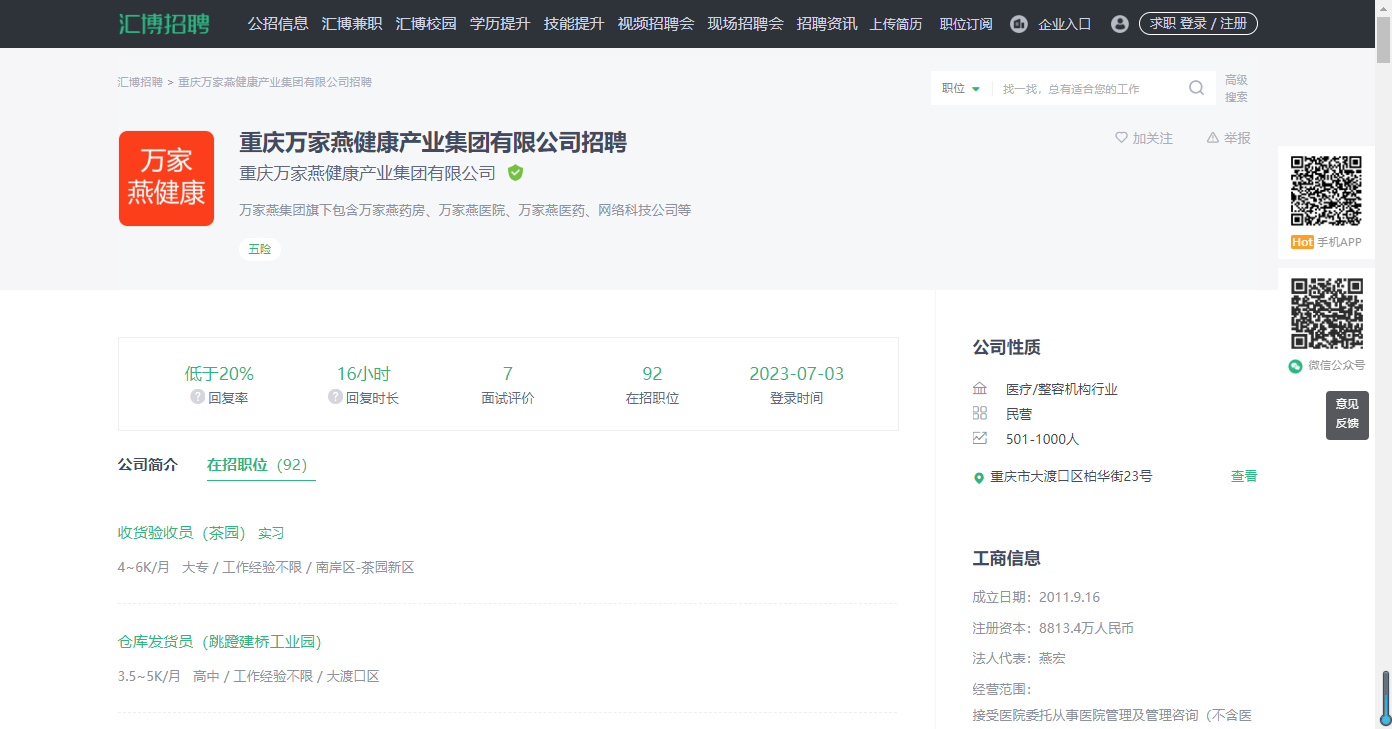The image size is (1392, 729).
Task: Click the 意见反馈 feedback button
Action: coord(1347,414)
